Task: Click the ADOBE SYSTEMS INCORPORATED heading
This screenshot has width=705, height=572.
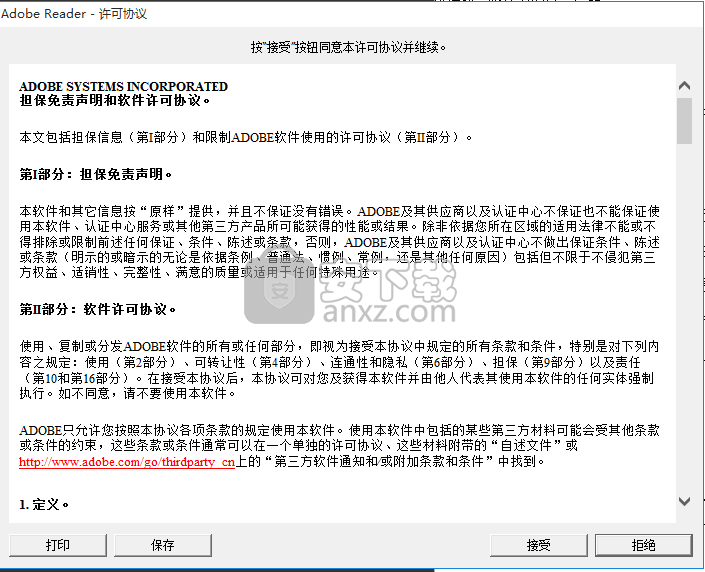Action: 124,86
